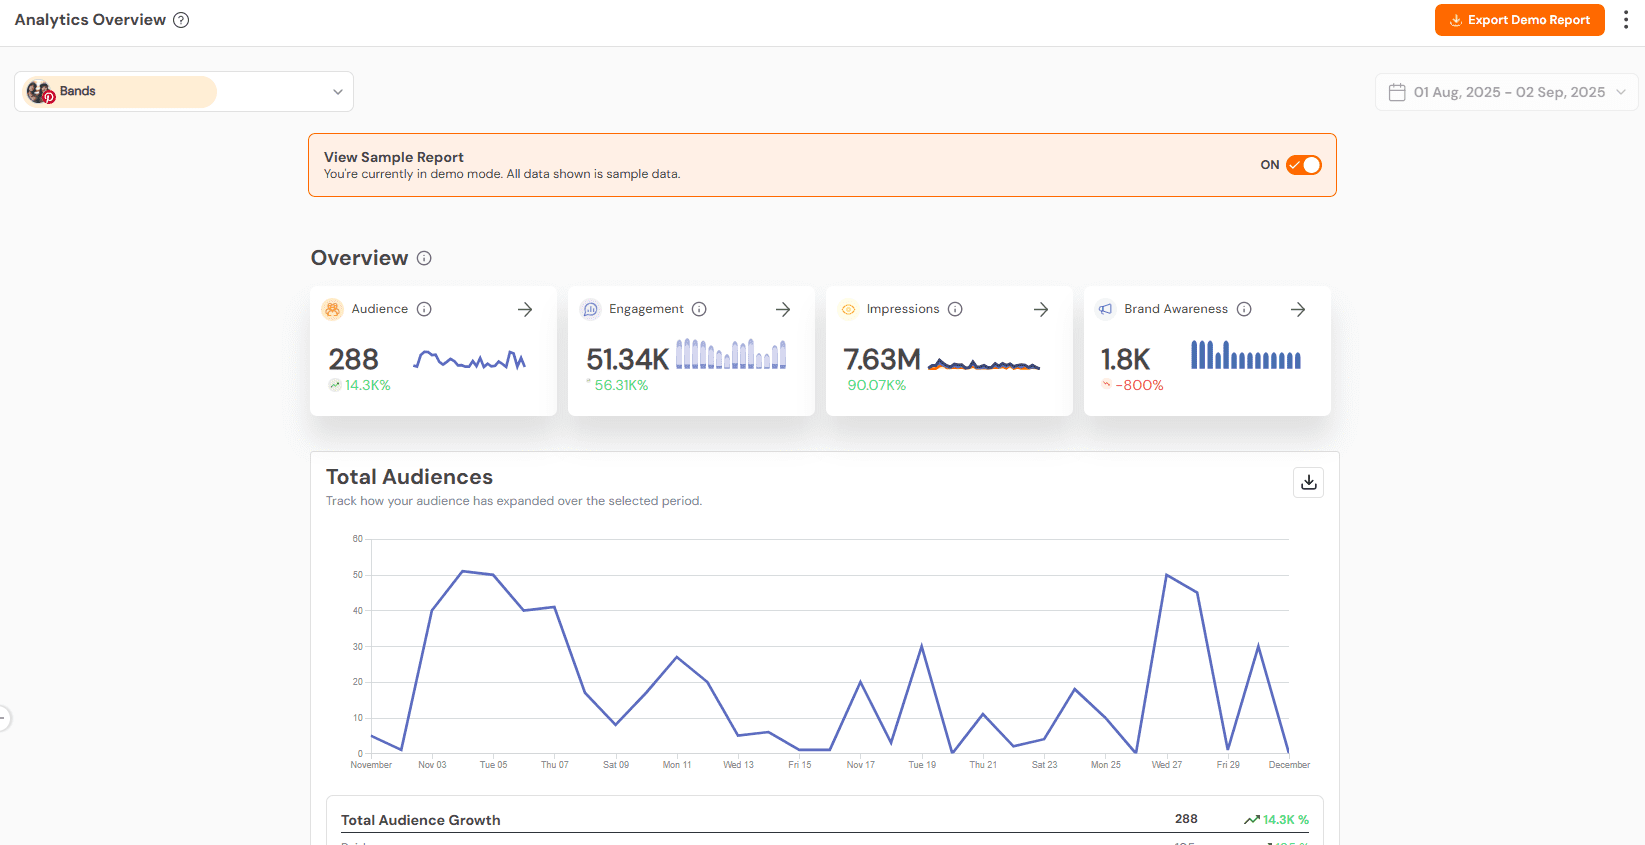This screenshot has width=1645, height=845.
Task: Open the three-dot more options menu
Action: (1625, 20)
